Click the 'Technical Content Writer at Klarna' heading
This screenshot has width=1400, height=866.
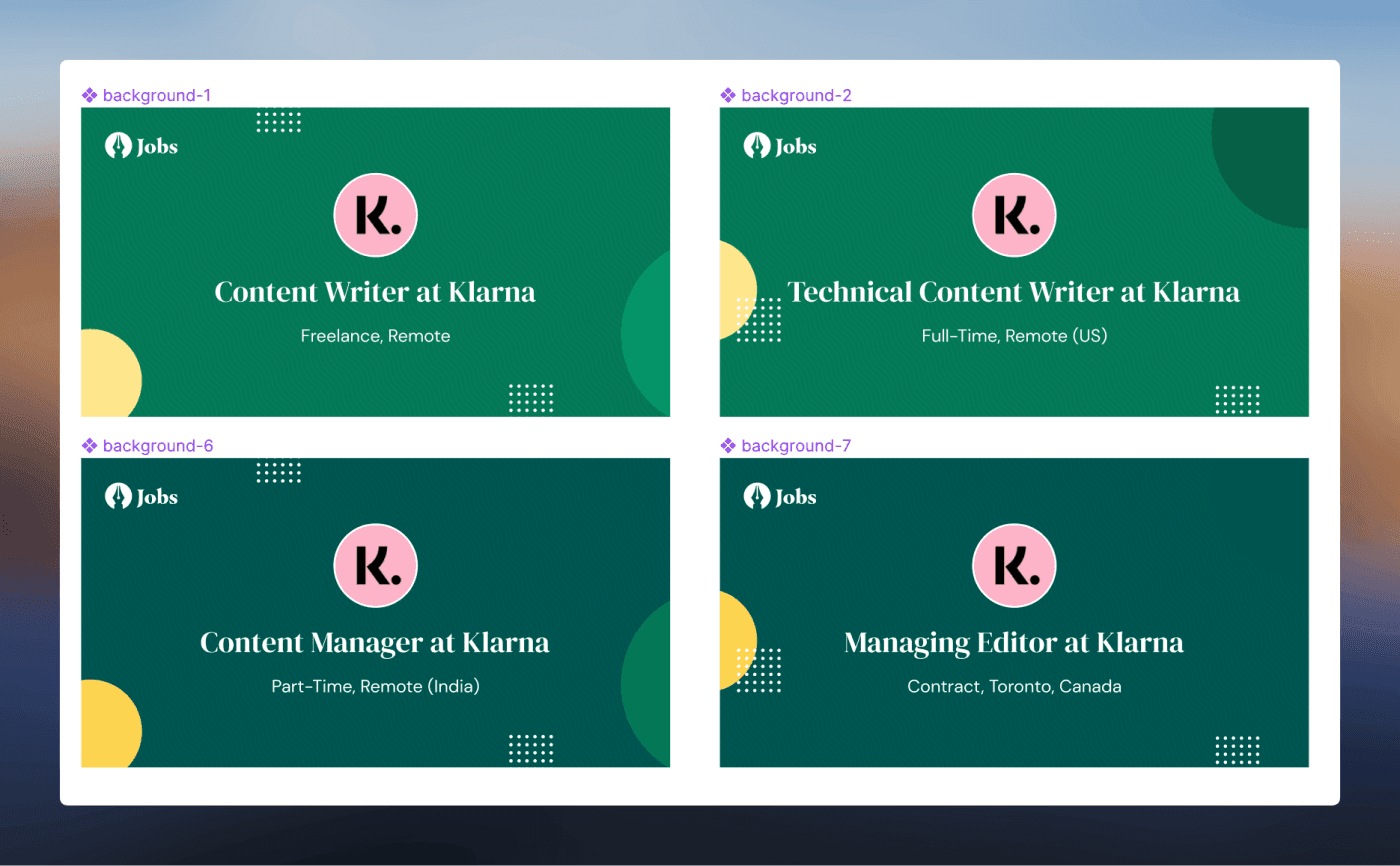(x=1014, y=292)
